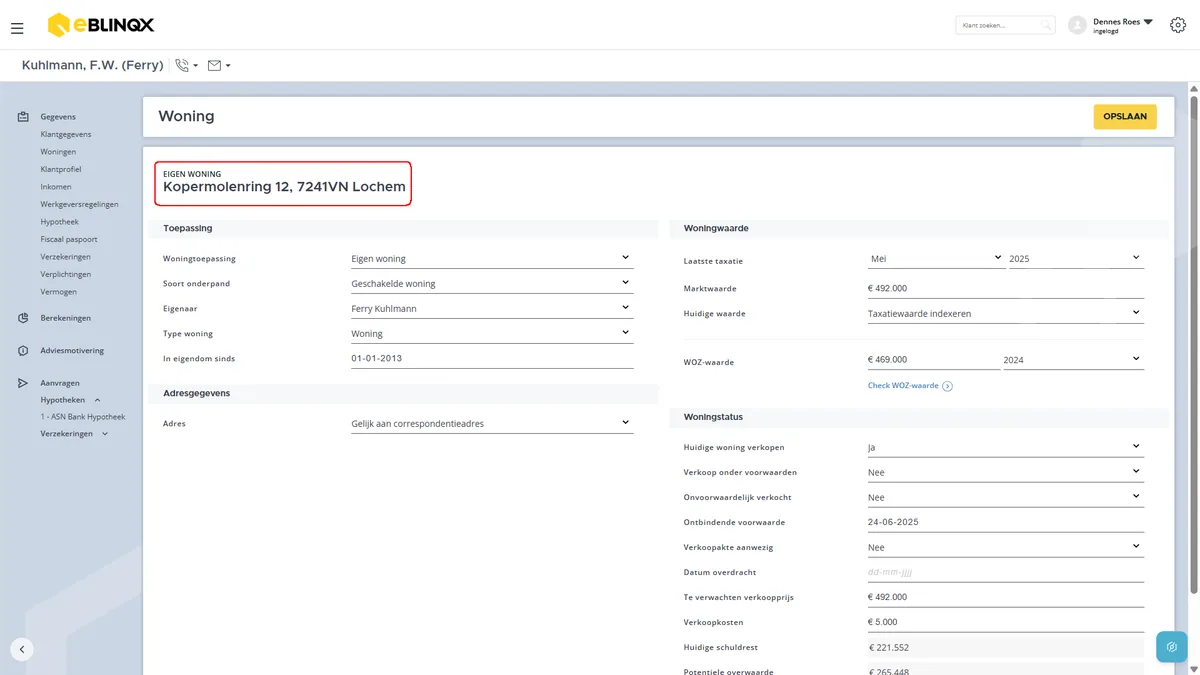This screenshot has width=1200, height=675.
Task: Open the WOZ-waarde year dropdown showing 2024
Action: pyautogui.click(x=1073, y=360)
